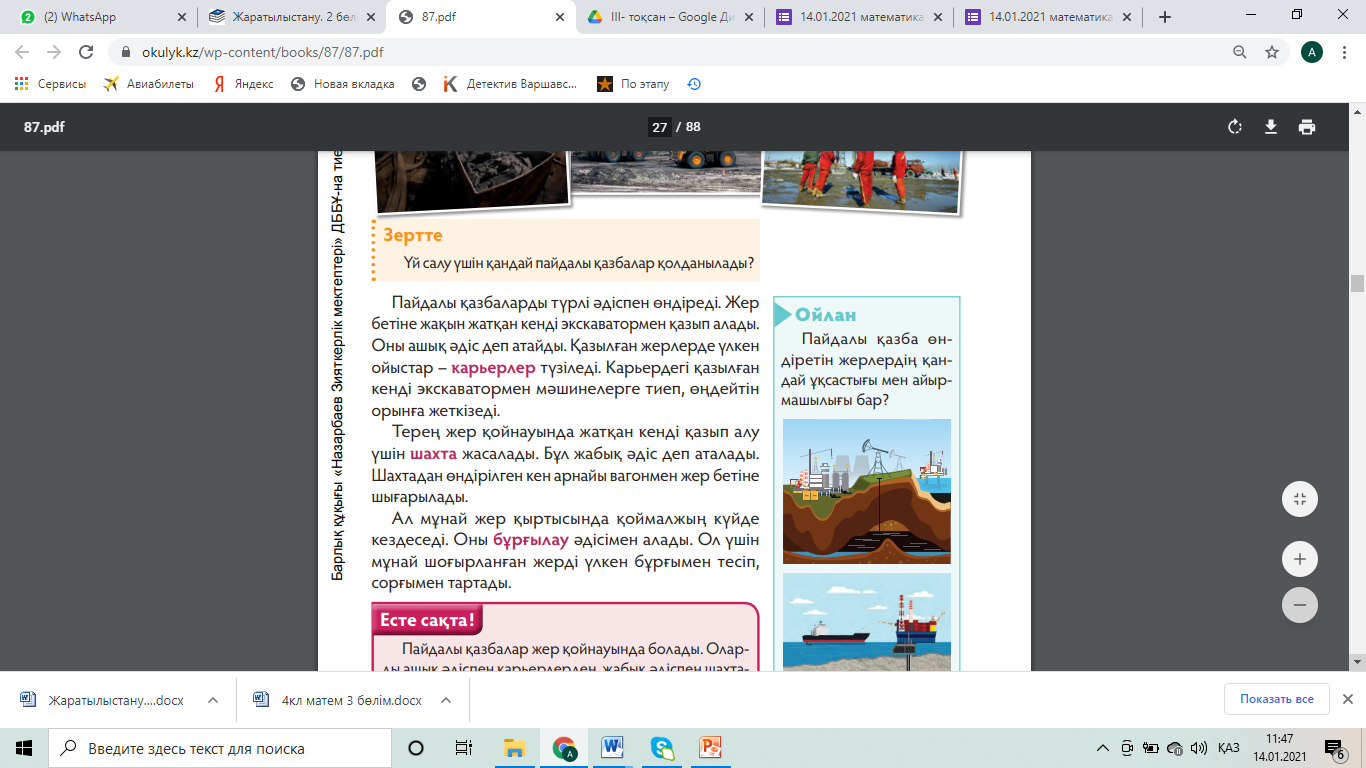Open Skype from the taskbar

662,747
